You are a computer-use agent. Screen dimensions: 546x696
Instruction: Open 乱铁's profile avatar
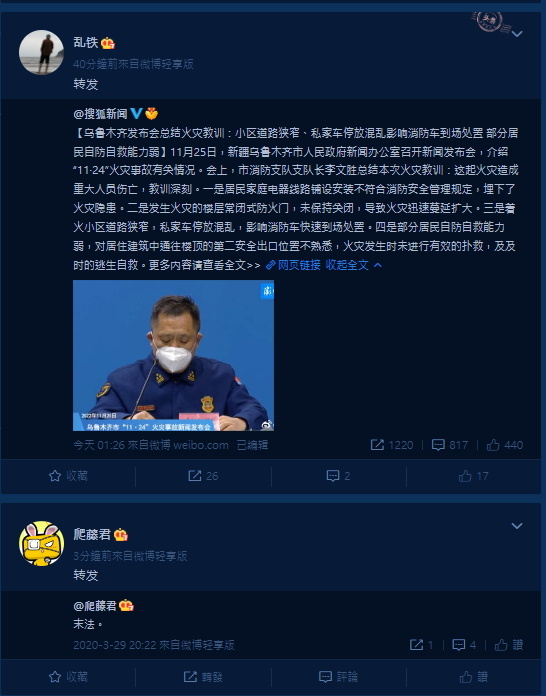tap(41, 52)
